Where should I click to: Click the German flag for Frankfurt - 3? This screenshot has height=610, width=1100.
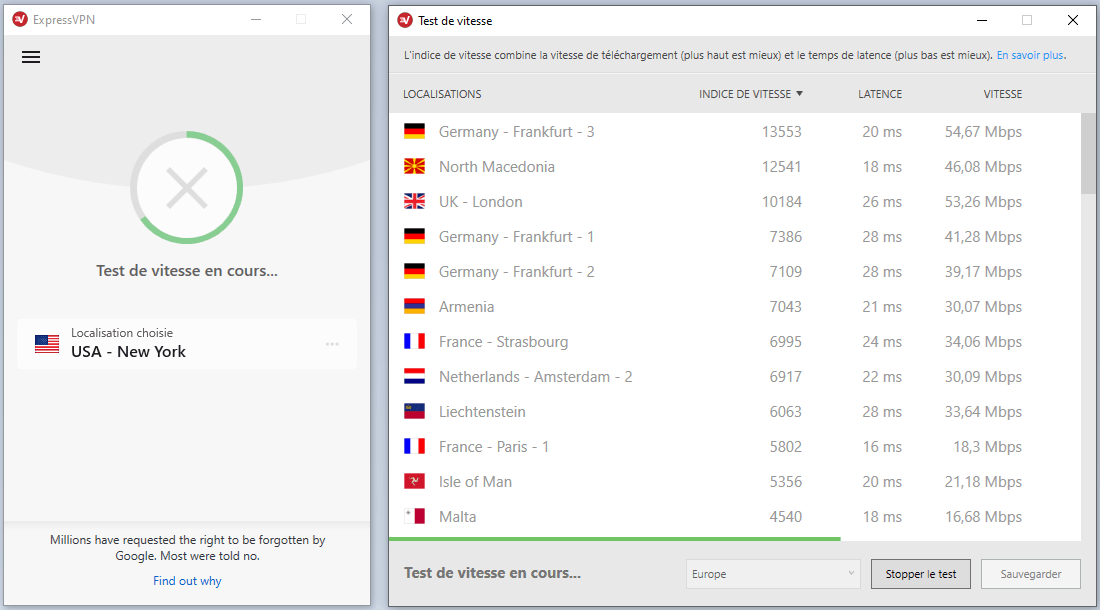click(415, 131)
